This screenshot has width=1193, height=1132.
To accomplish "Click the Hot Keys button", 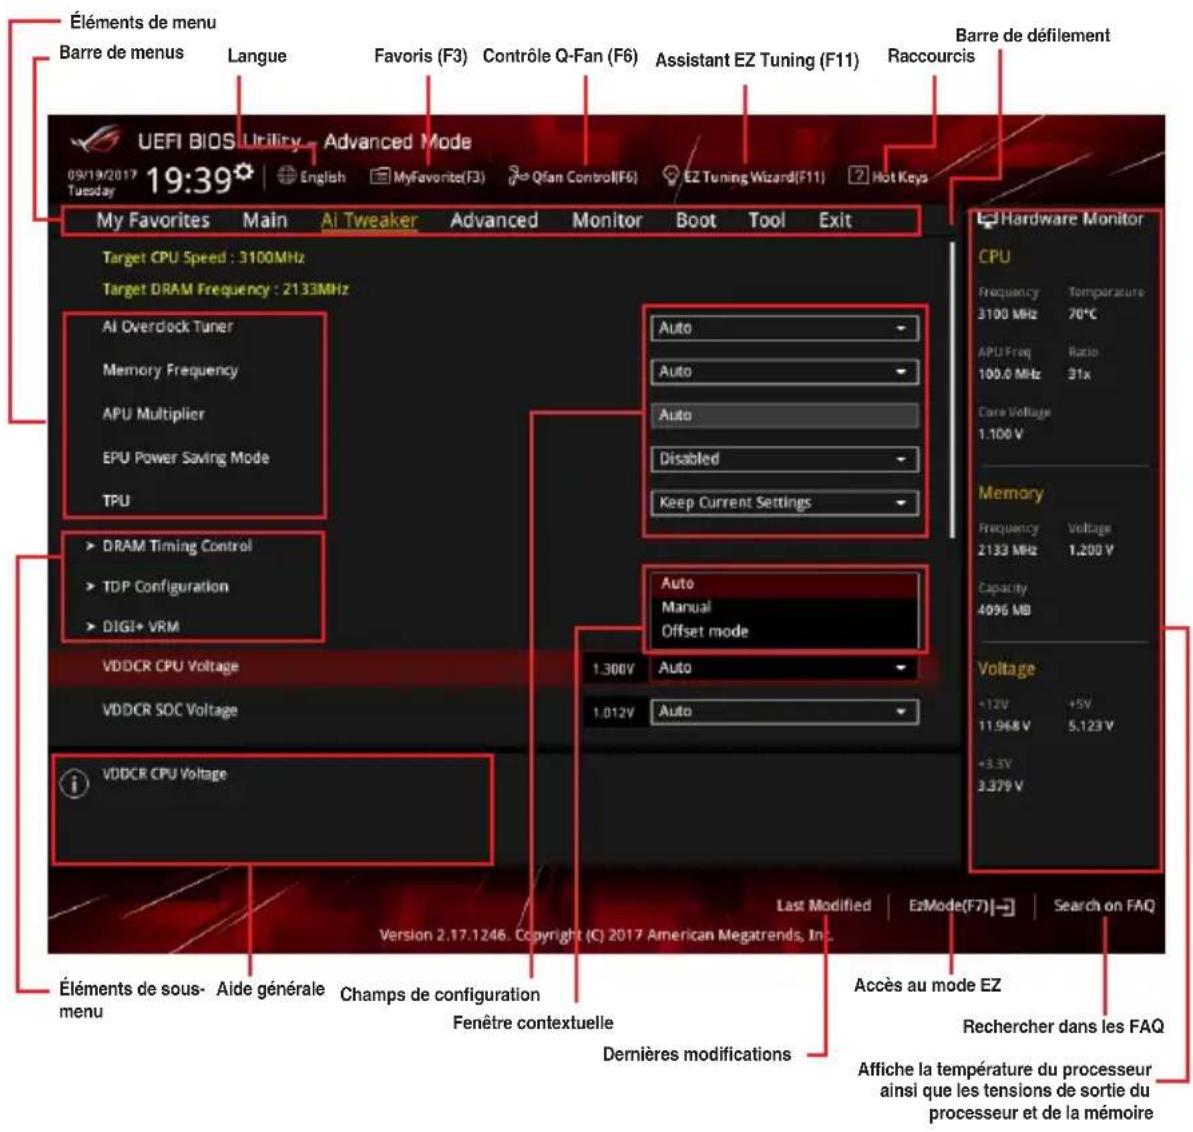I will tap(889, 176).
